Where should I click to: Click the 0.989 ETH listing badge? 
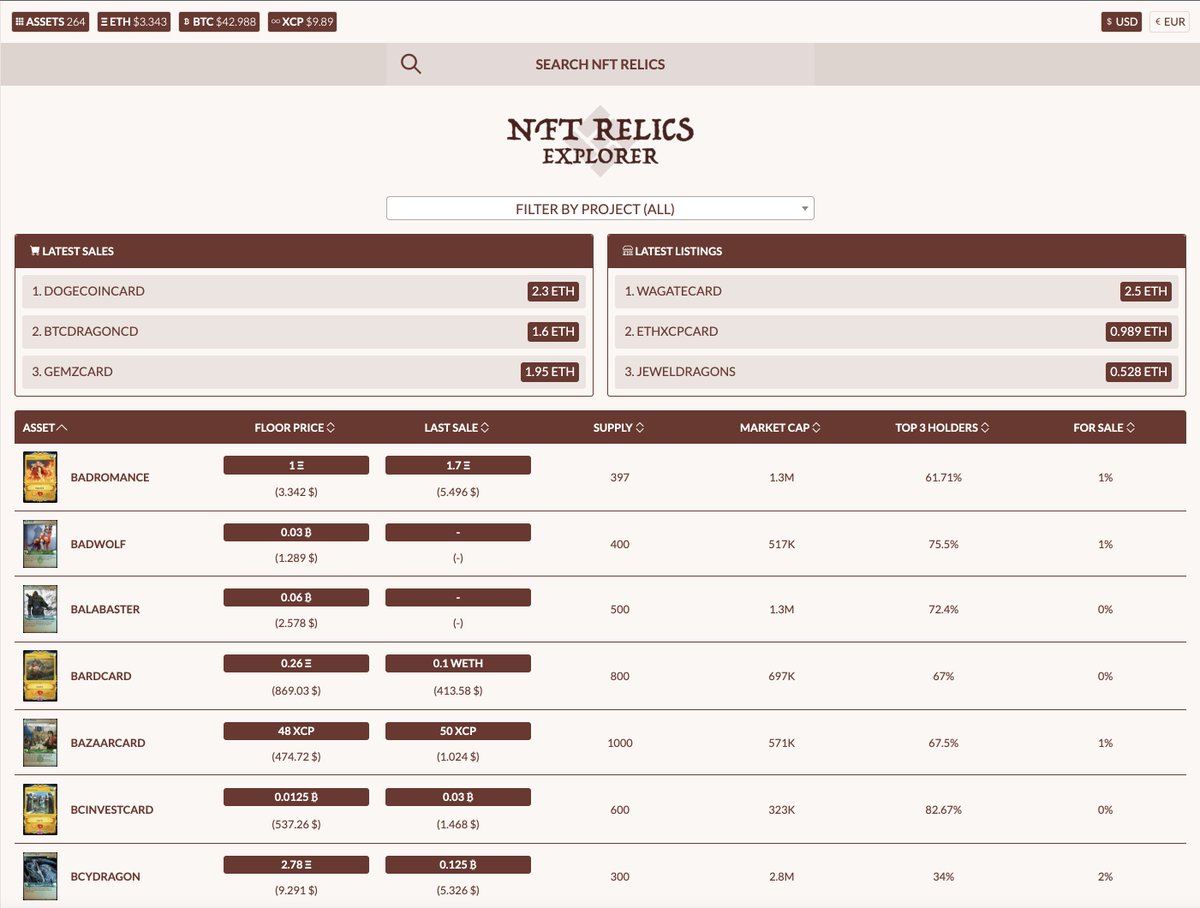pyautogui.click(x=1138, y=331)
